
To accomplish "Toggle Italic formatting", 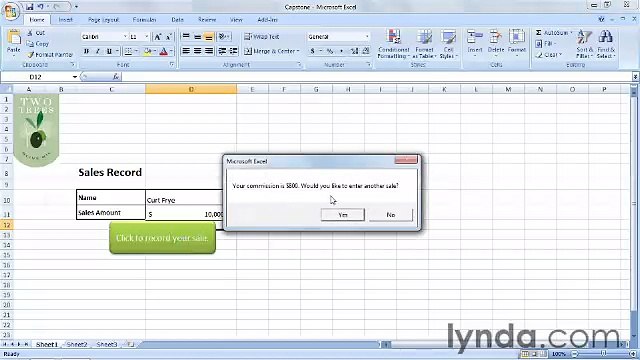I will 98,51.
